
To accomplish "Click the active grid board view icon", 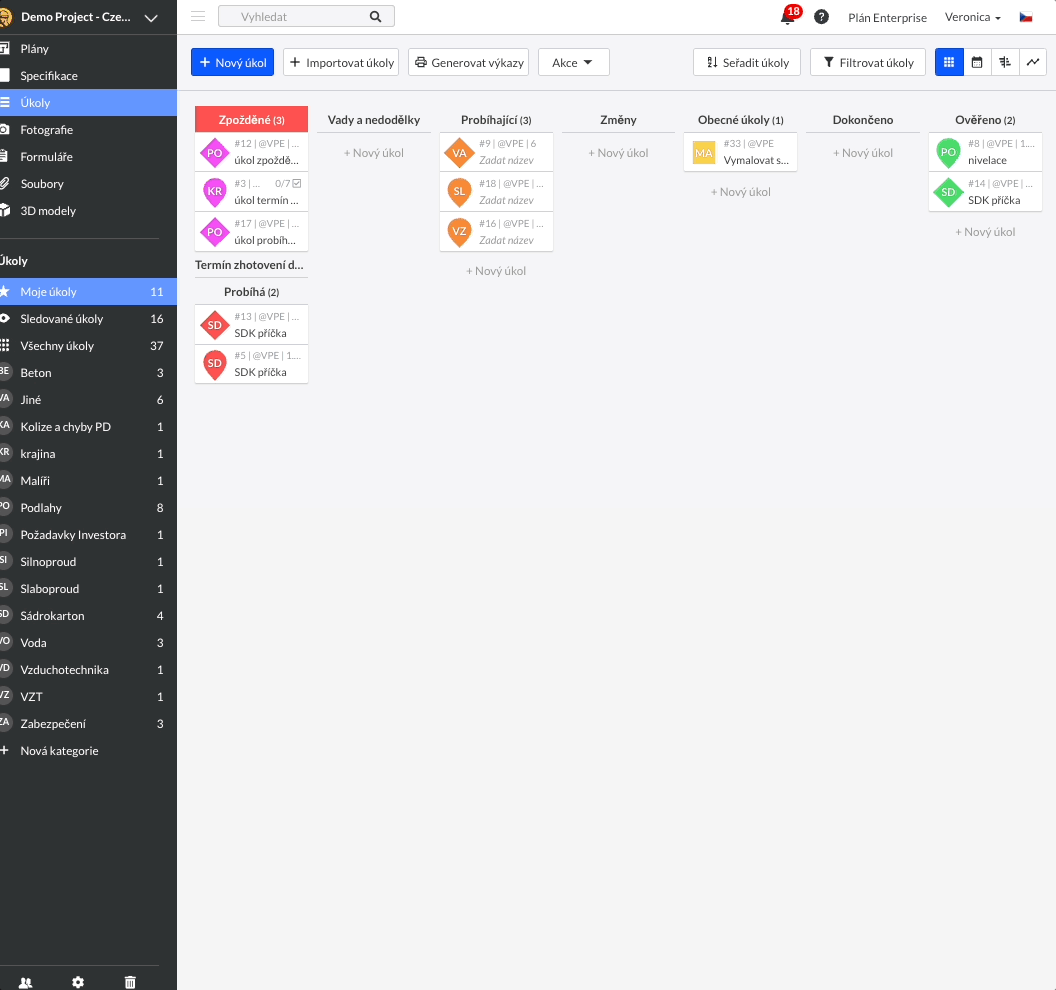I will 948,61.
